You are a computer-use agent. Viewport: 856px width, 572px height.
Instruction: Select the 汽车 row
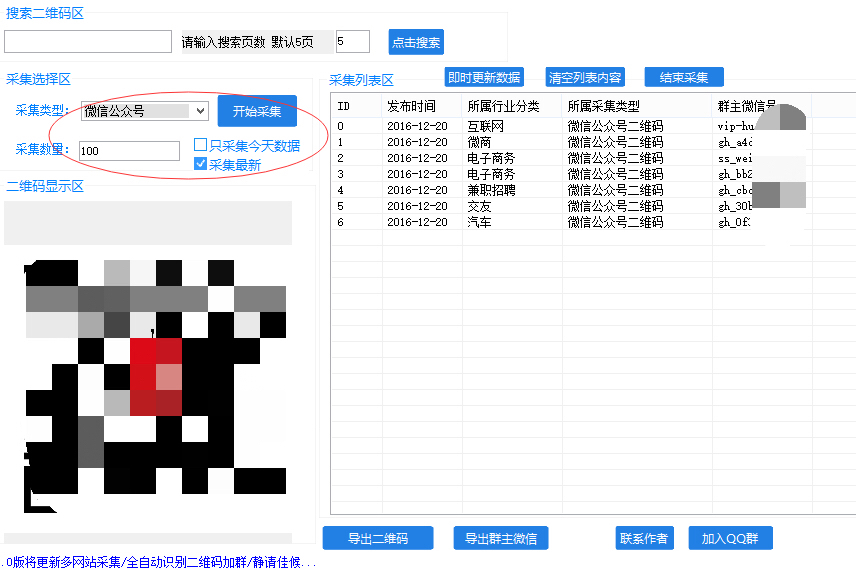[593, 222]
